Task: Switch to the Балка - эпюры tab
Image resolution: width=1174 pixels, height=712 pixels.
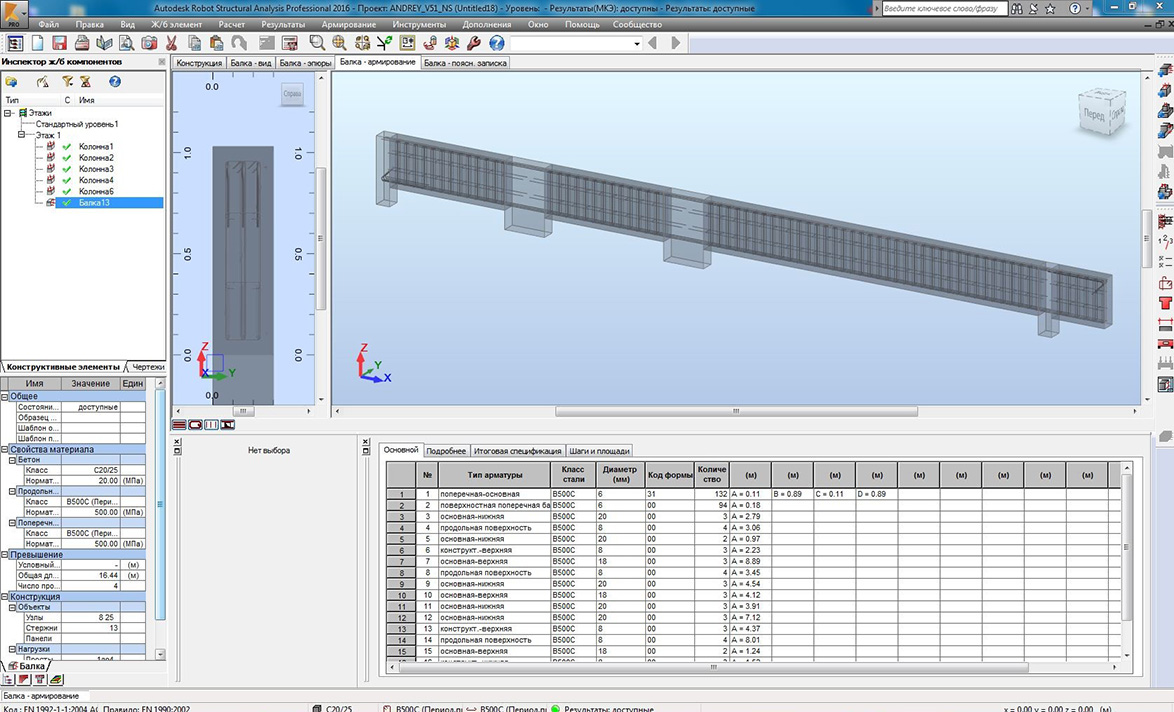Action: pos(305,63)
